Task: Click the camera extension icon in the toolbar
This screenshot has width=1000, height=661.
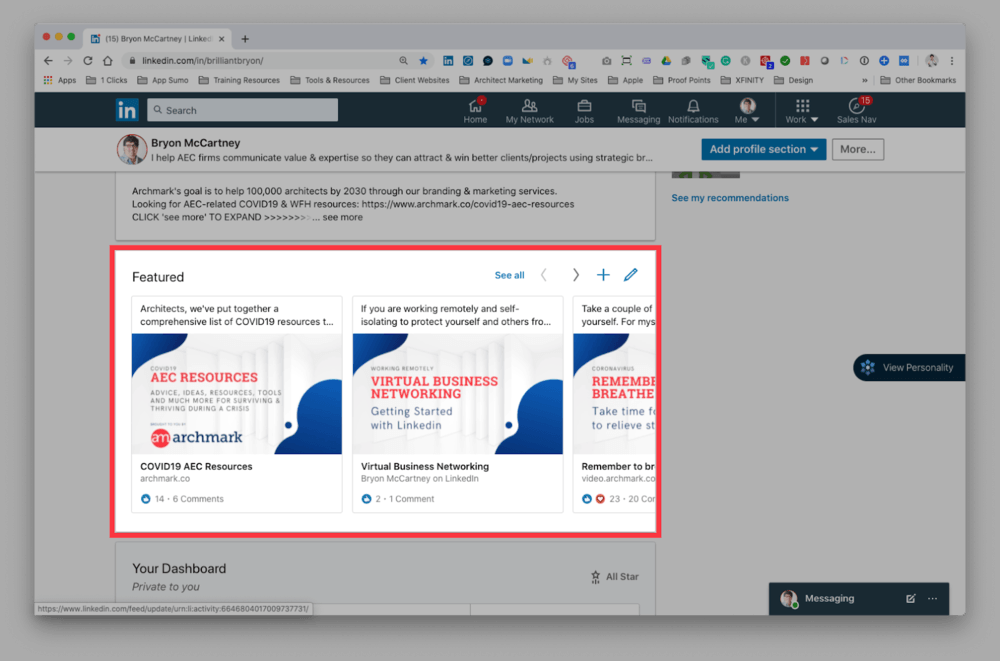Action: [607, 61]
